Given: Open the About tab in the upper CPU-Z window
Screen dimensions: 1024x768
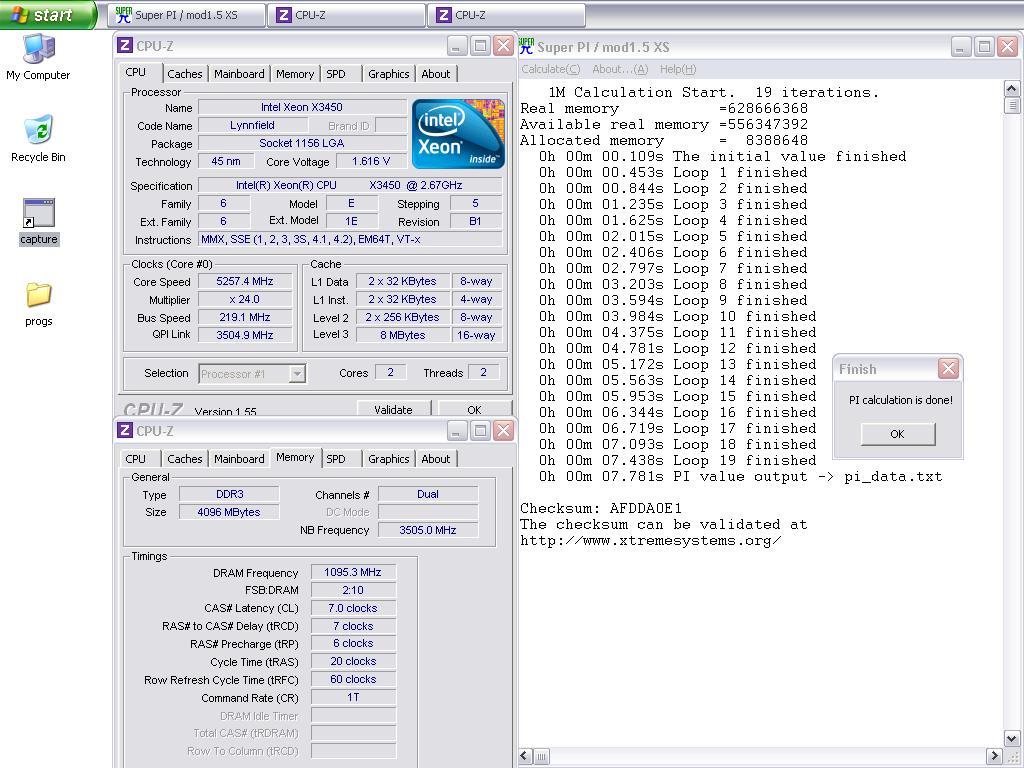Looking at the screenshot, I should coord(436,74).
